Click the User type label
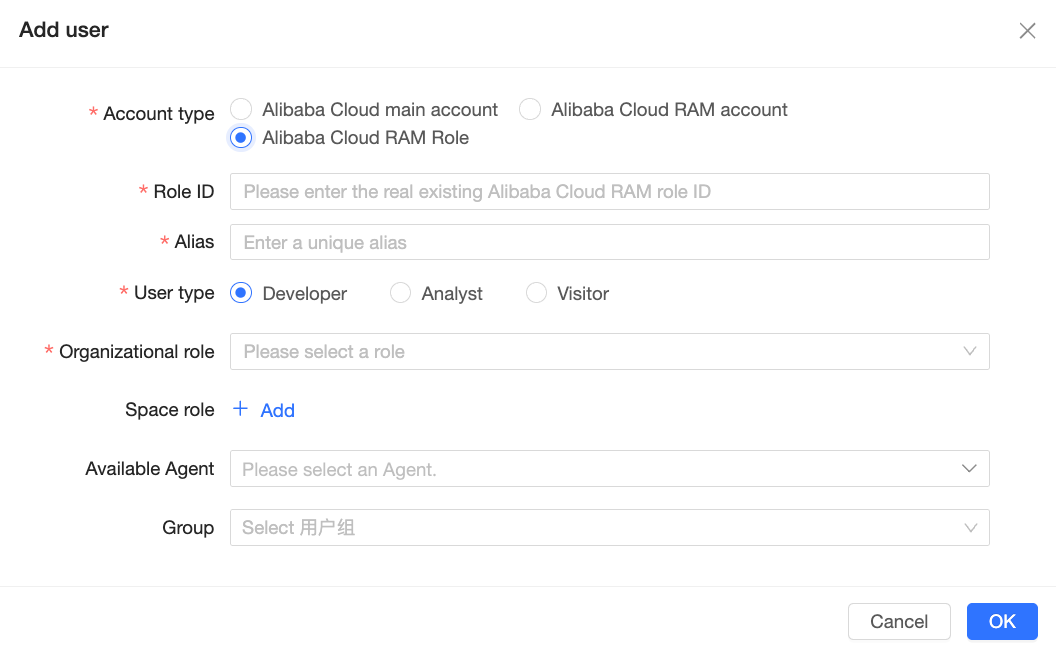The width and height of the screenshot is (1056, 656). (x=174, y=293)
